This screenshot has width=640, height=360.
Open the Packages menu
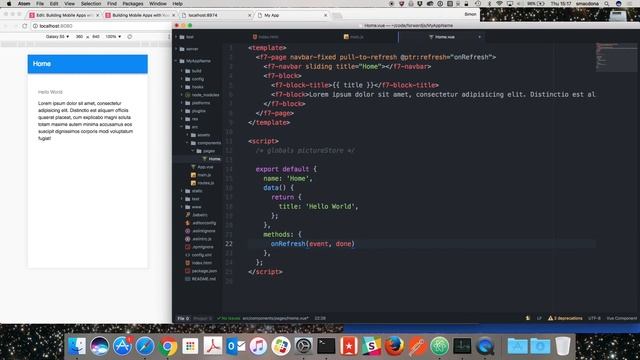pyautogui.click(x=133, y=4)
